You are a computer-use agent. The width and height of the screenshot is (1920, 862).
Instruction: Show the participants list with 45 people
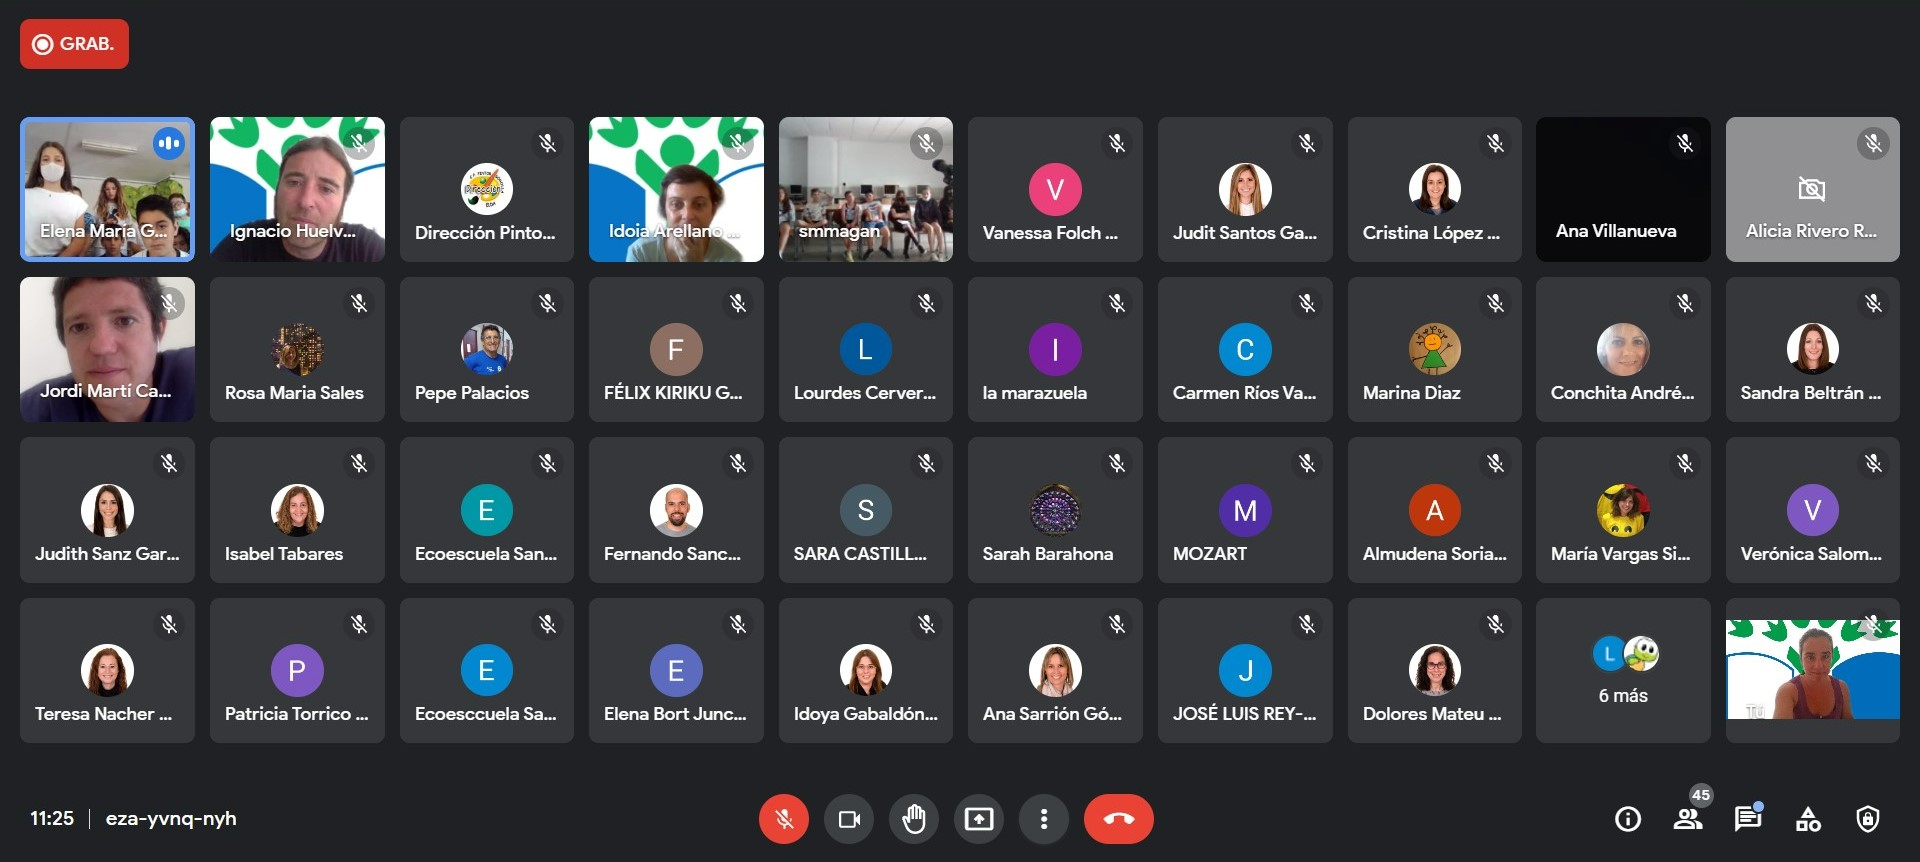click(x=1688, y=819)
